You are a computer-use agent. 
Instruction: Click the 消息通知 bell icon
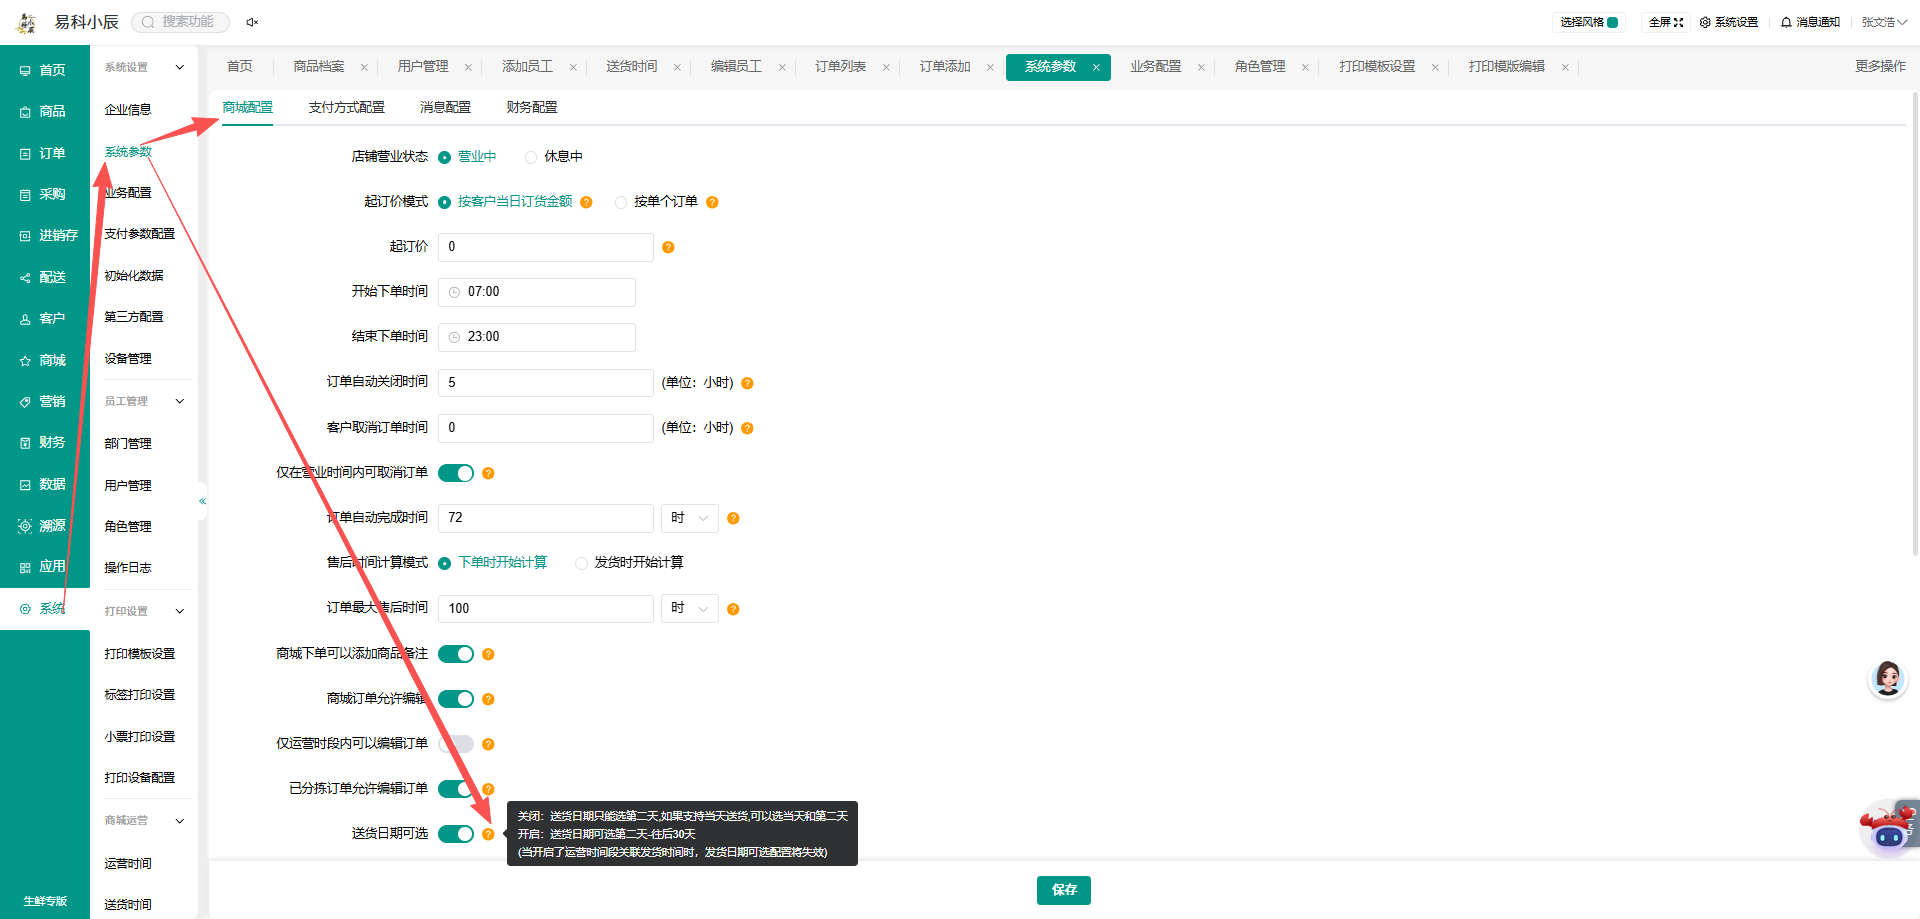coord(1786,22)
